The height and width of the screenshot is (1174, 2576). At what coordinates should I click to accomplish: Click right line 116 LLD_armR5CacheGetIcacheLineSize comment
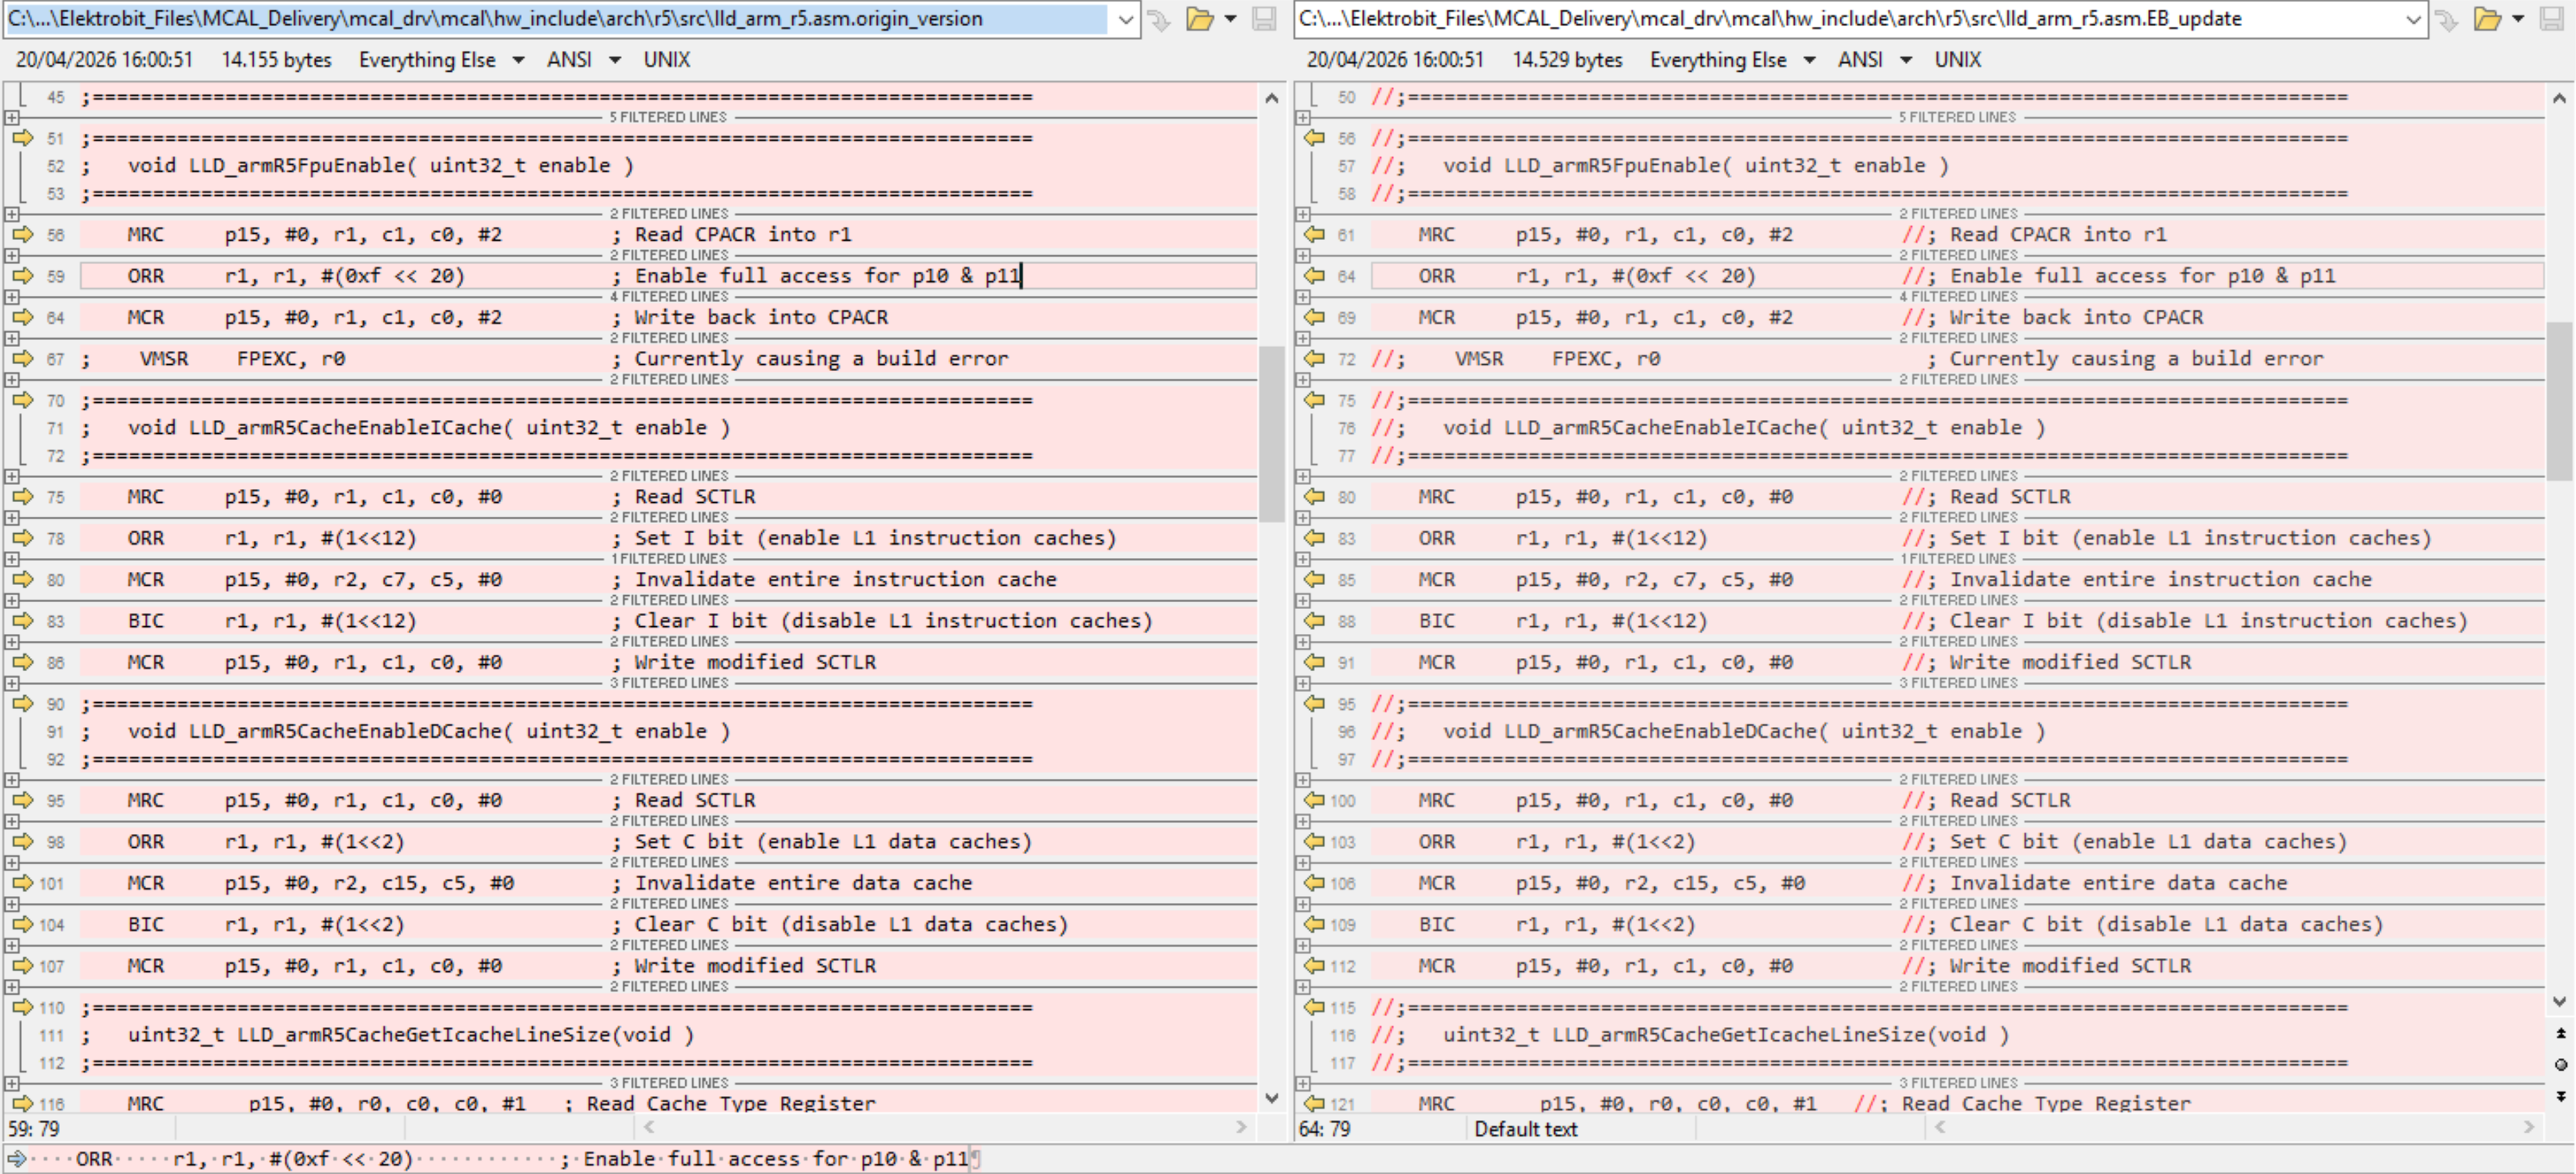(x=1691, y=1035)
